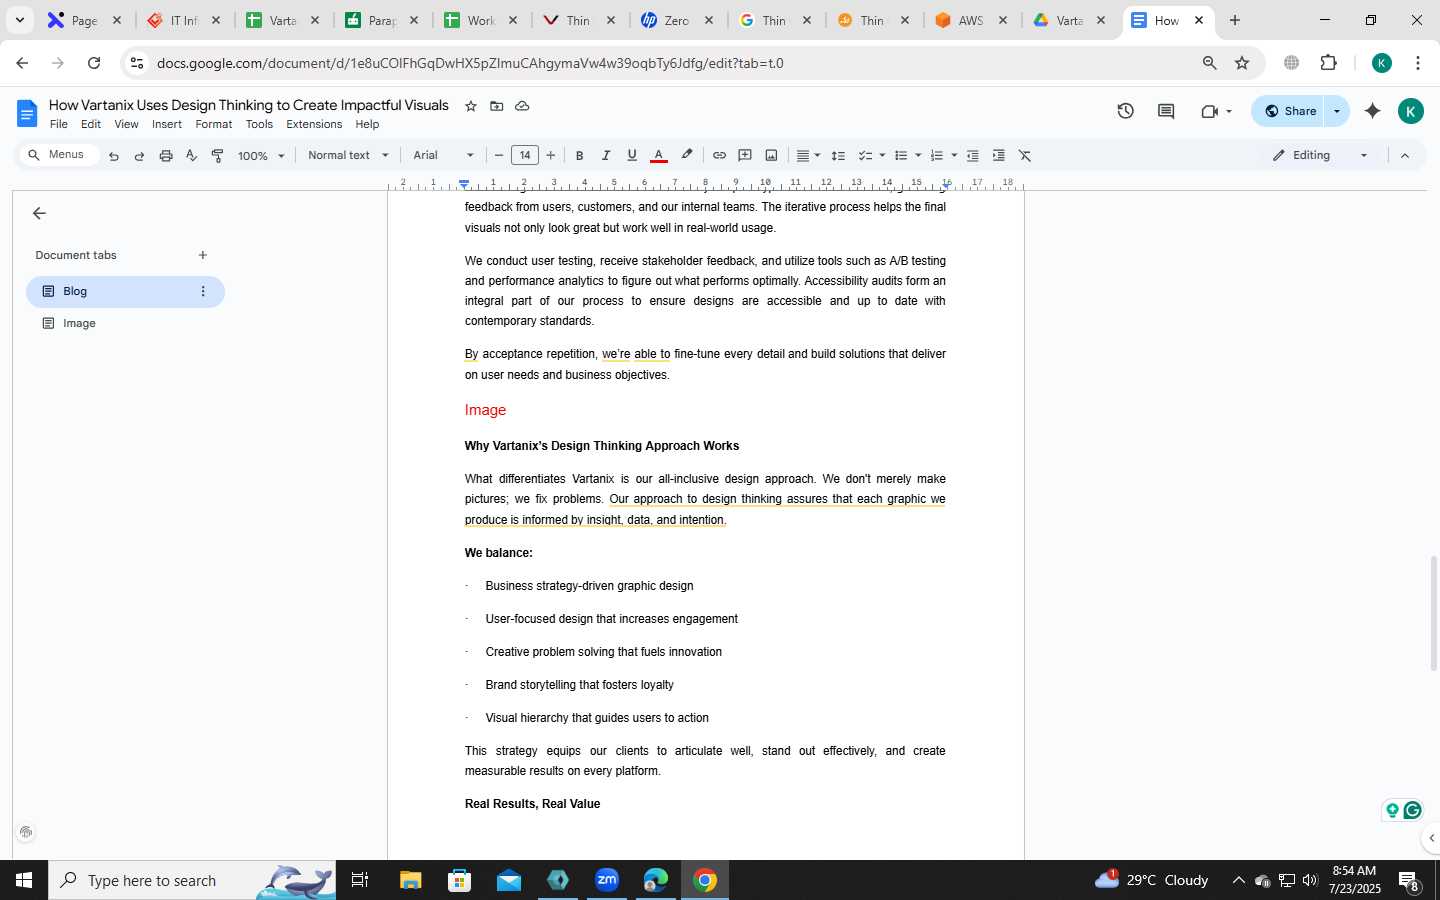
Task: Toggle numbered list formatting
Action: pos(937,156)
